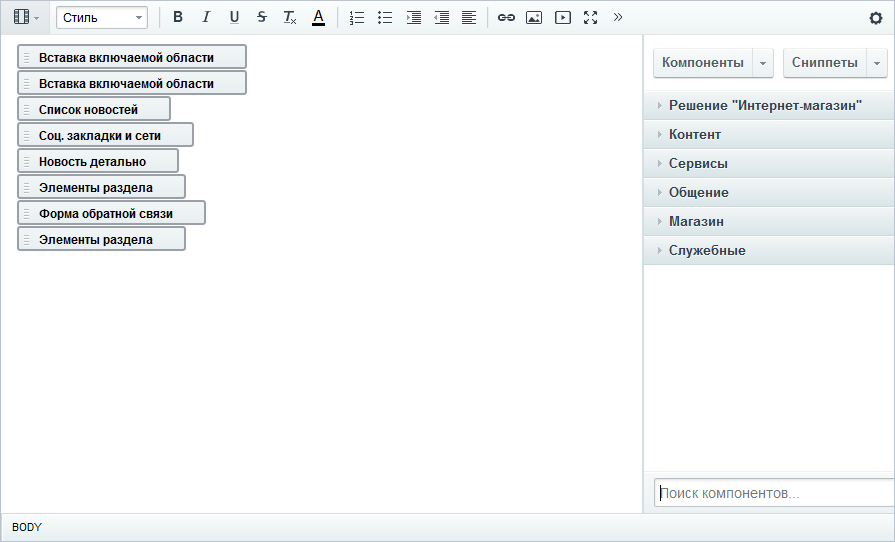Insert an image using the picture icon
The width and height of the screenshot is (895, 542).
point(534,17)
